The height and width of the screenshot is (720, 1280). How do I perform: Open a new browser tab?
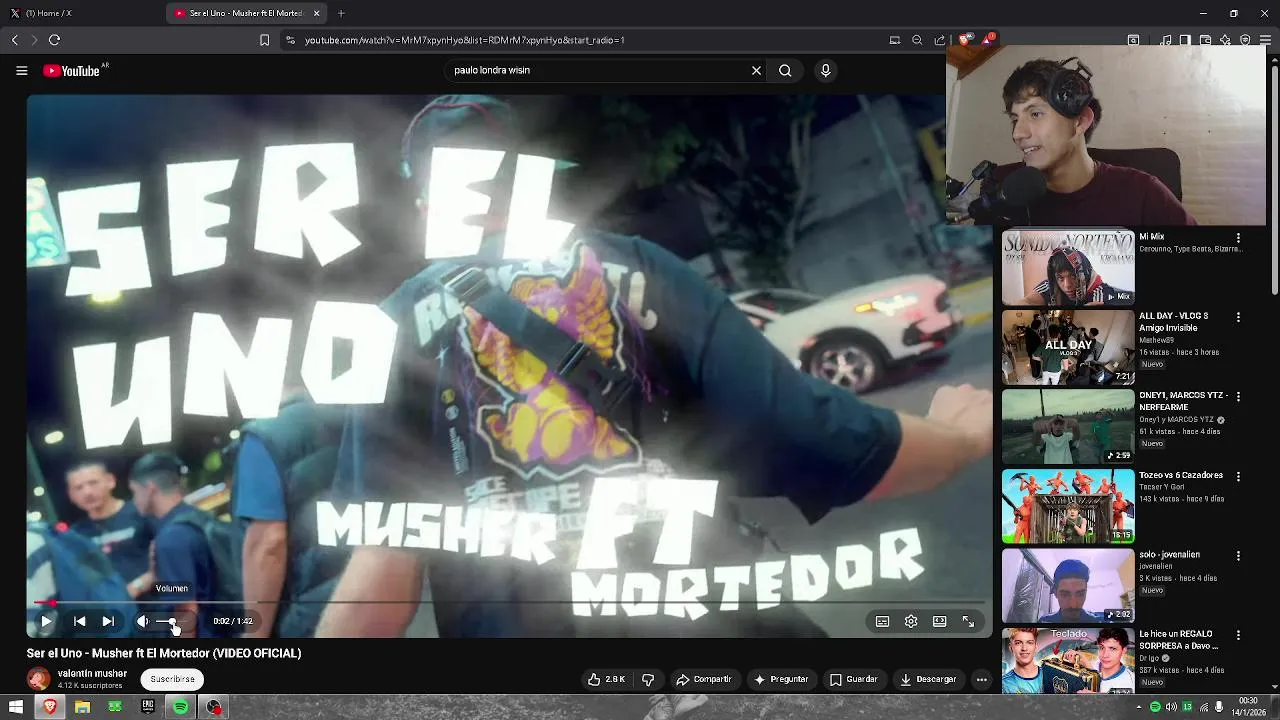(x=341, y=13)
